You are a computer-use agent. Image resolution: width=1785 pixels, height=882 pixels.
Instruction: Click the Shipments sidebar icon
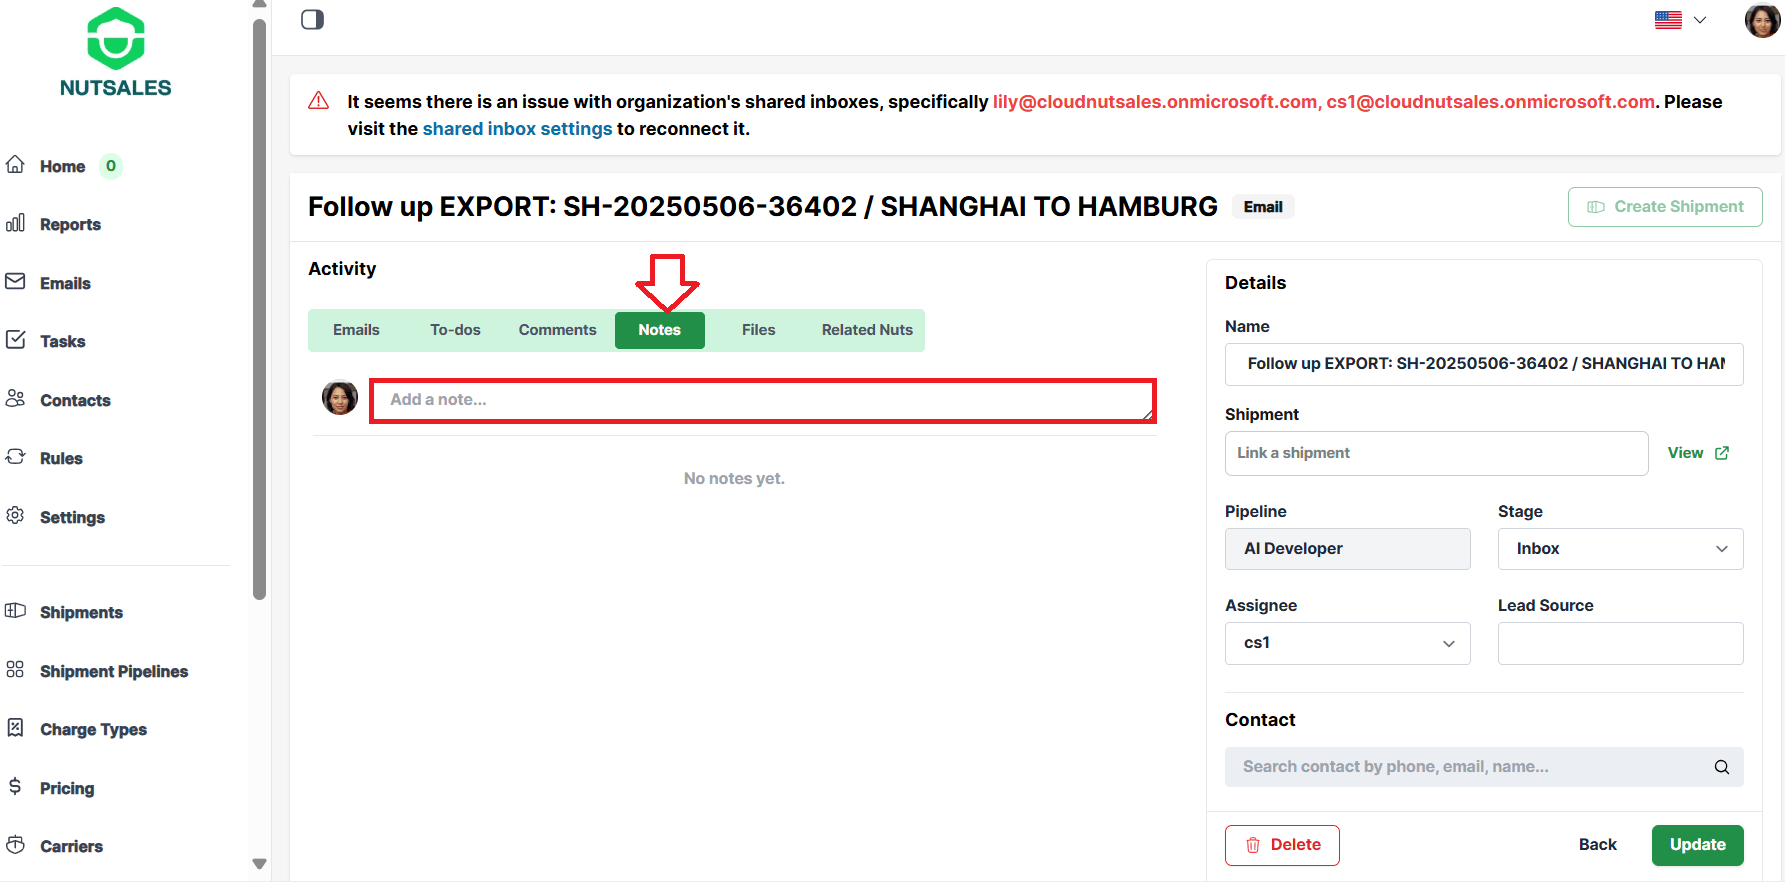coord(15,611)
